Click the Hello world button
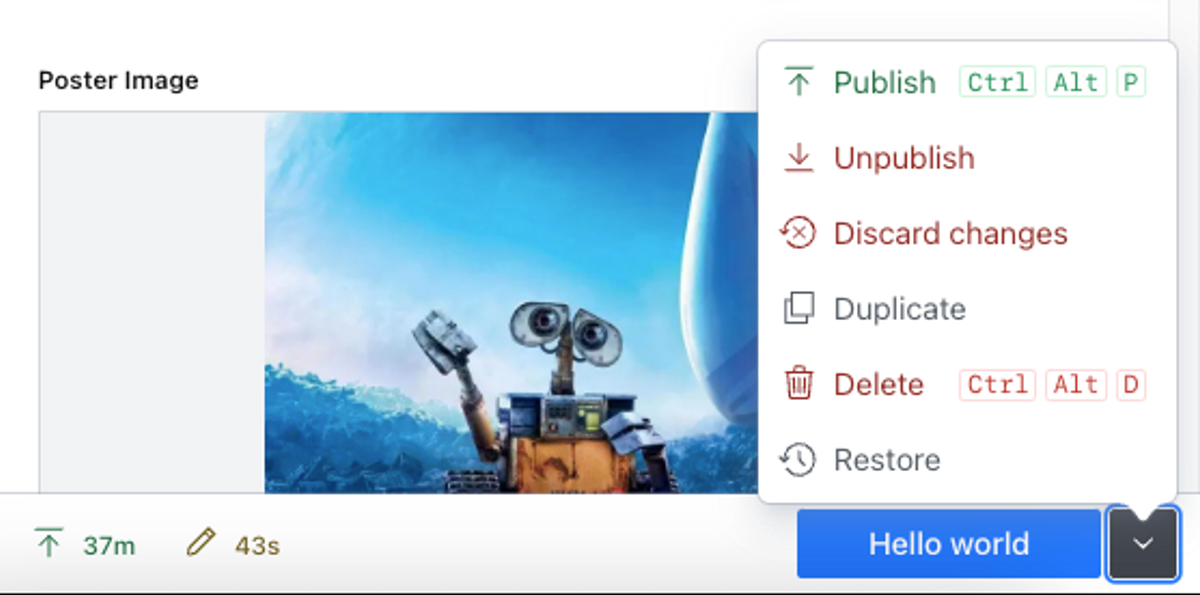The height and width of the screenshot is (595, 1200). coord(948,544)
